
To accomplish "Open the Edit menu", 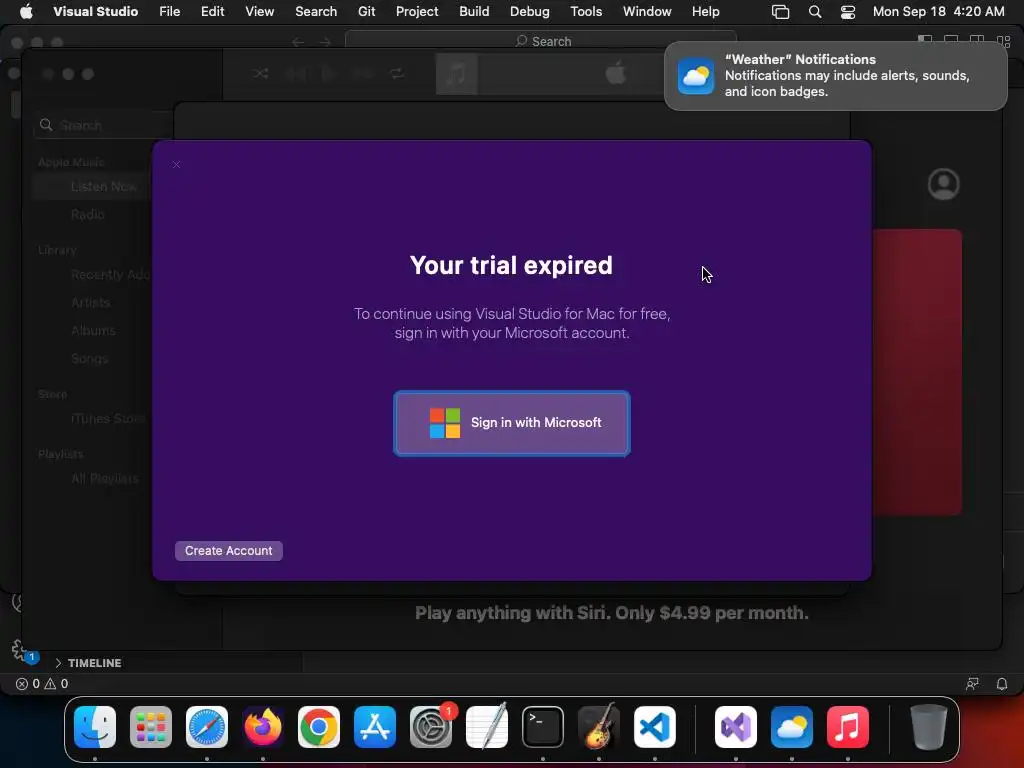I will (x=212, y=11).
